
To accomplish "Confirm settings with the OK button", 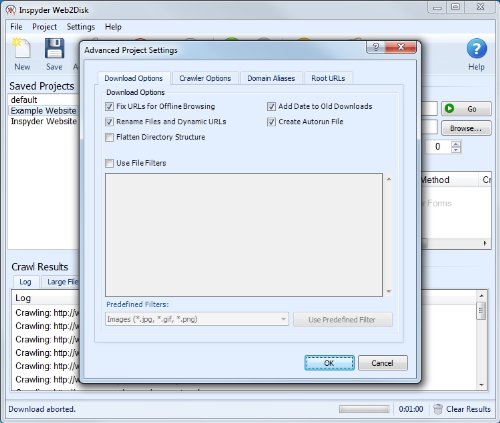I will pos(329,363).
